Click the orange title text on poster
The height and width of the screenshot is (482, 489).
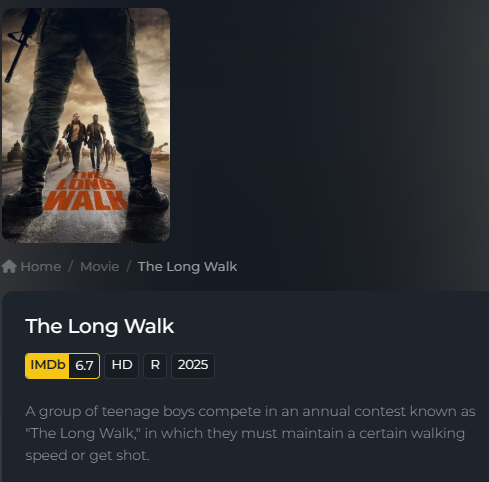coord(86,193)
